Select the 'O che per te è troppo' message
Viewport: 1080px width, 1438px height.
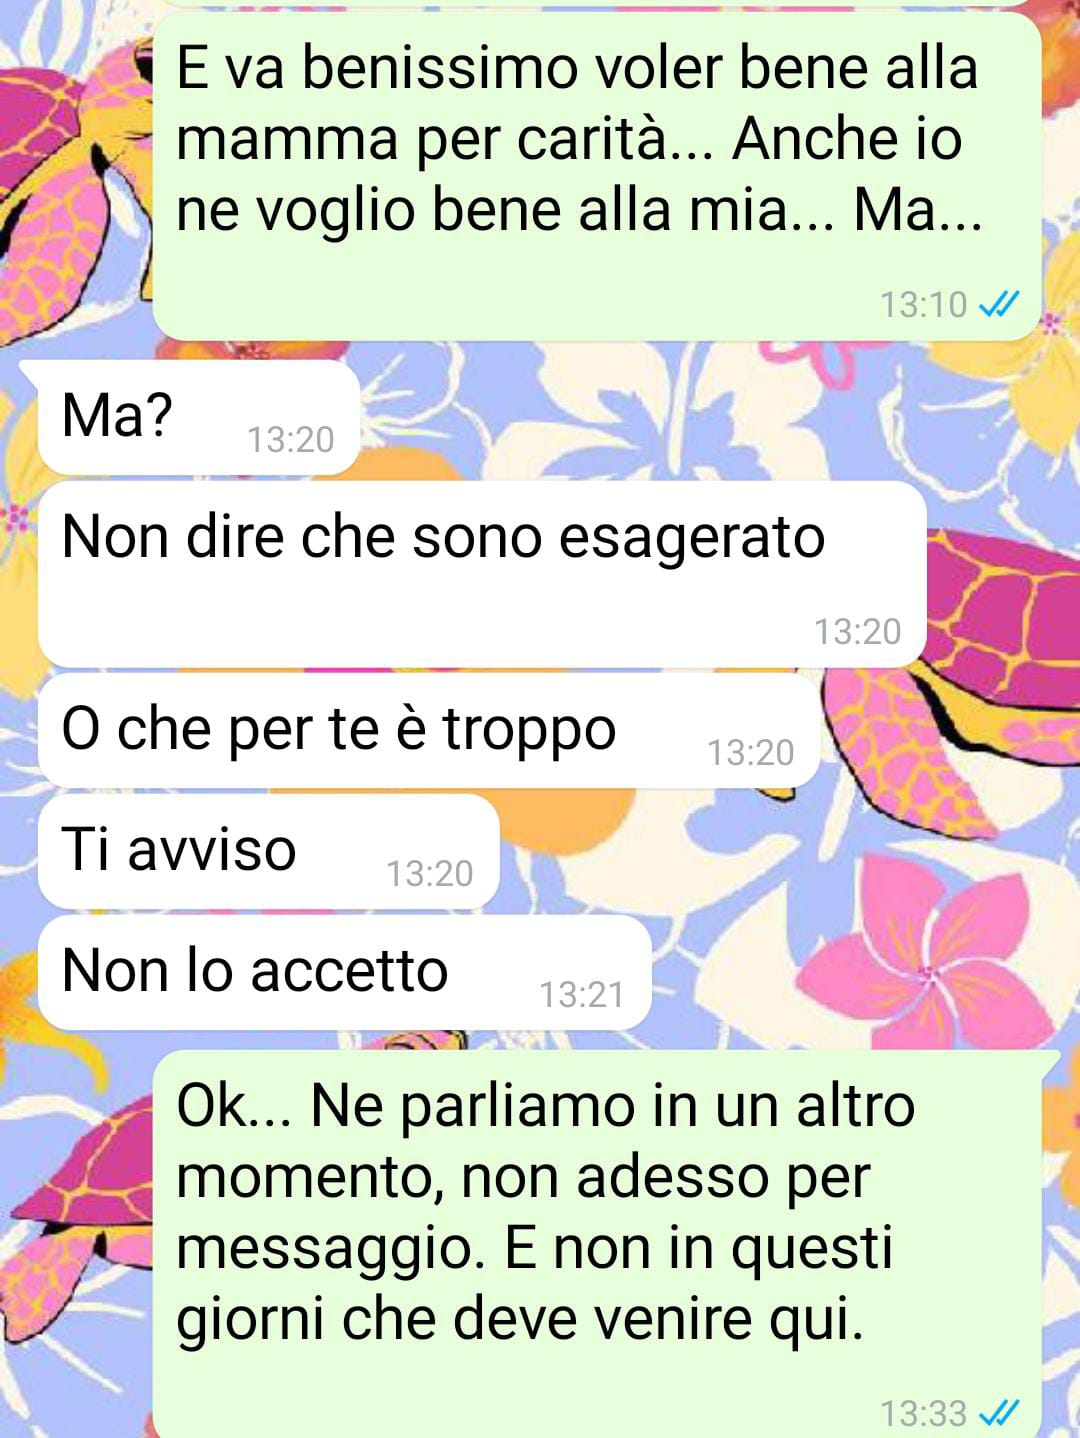click(x=429, y=730)
